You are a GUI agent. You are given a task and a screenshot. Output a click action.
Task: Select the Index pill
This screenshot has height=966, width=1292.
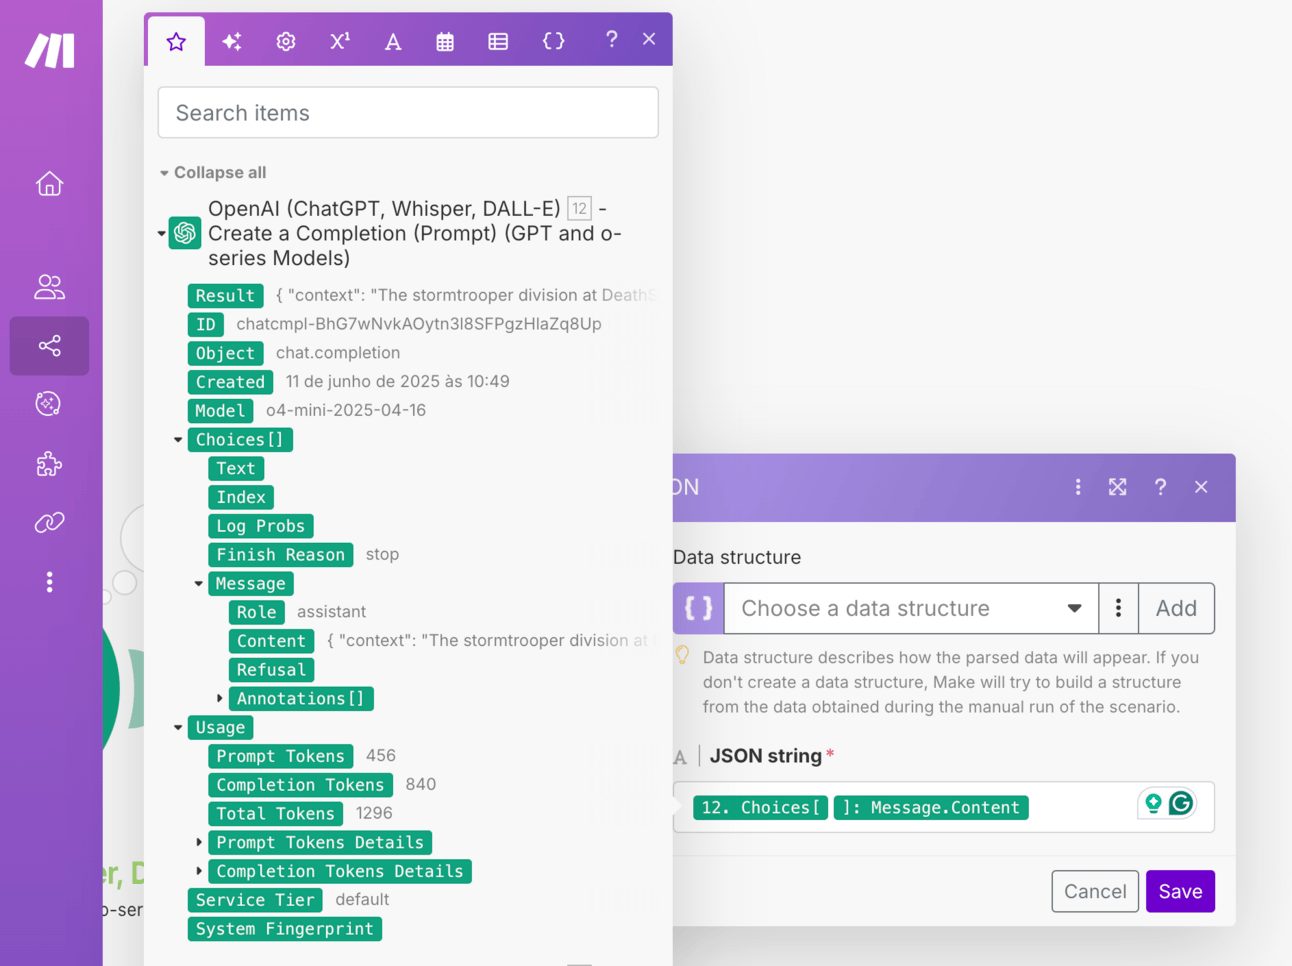coord(241,497)
